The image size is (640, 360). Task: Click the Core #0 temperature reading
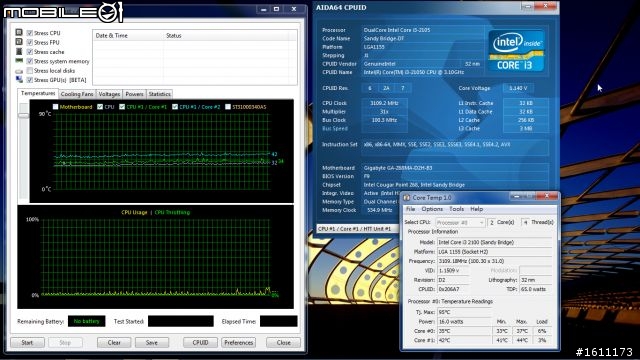coord(464,331)
